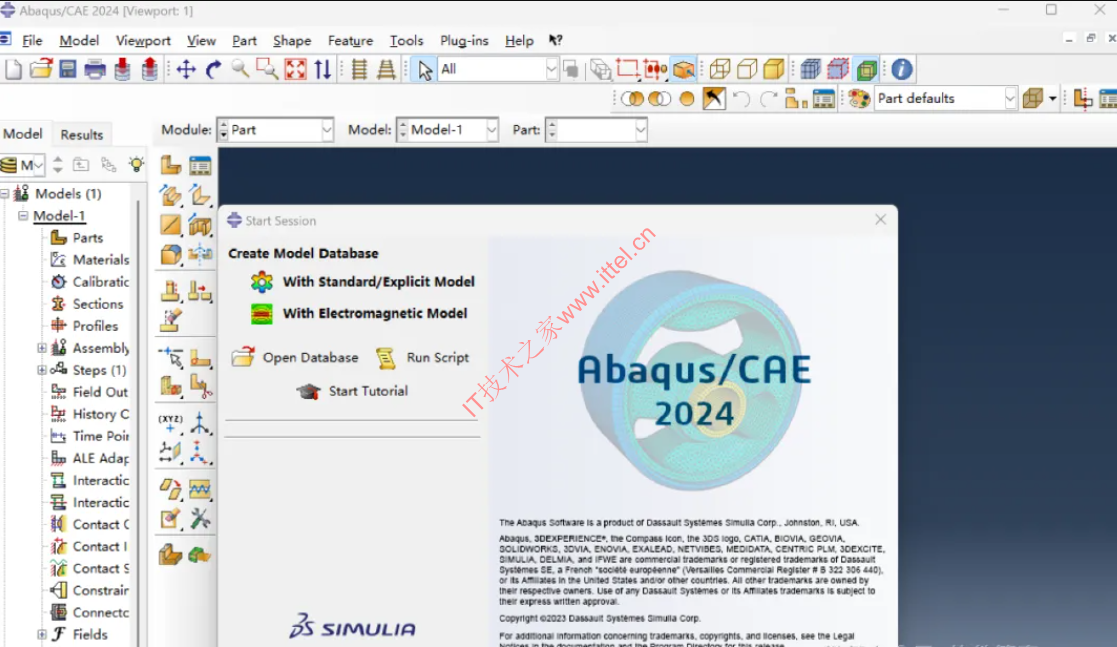The height and width of the screenshot is (647, 1117).
Task: Click the Create Part icon in toolbox
Action: point(171,165)
